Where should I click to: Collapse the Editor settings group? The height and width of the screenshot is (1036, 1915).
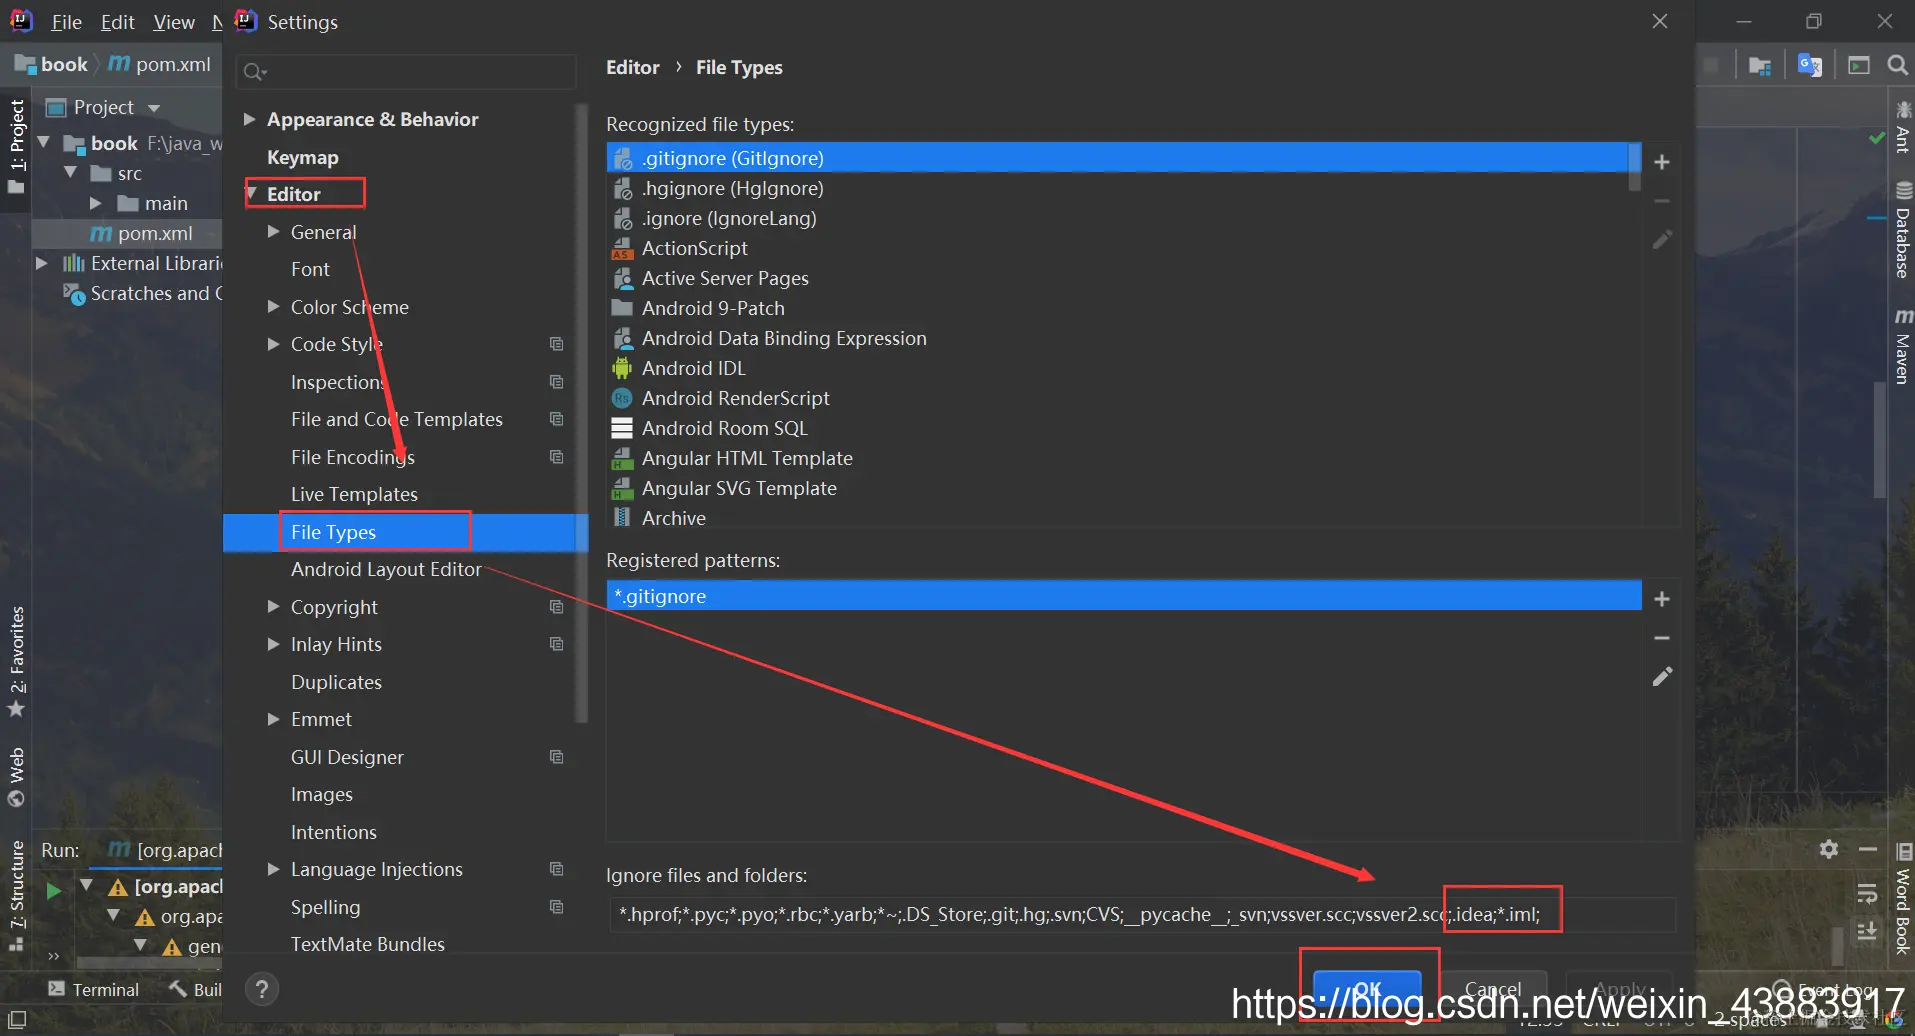point(252,193)
